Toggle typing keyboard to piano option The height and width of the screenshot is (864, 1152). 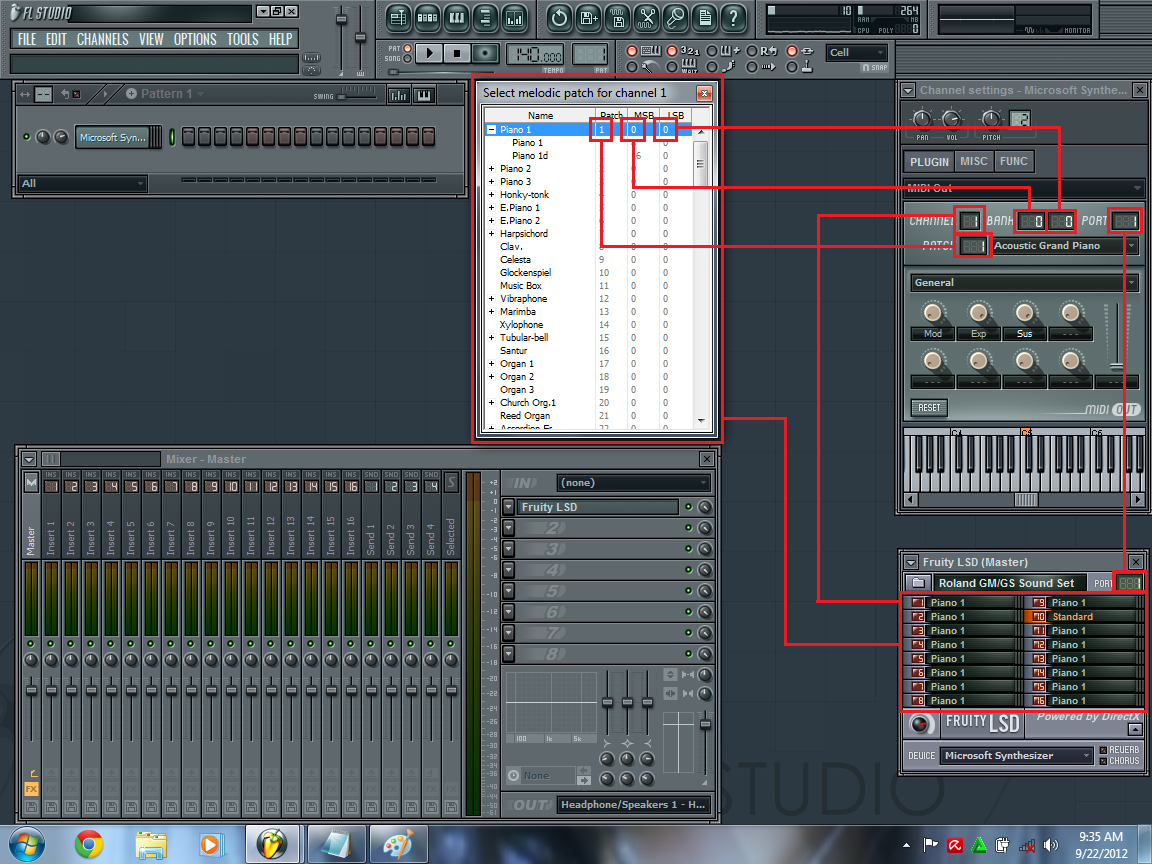click(x=632, y=51)
